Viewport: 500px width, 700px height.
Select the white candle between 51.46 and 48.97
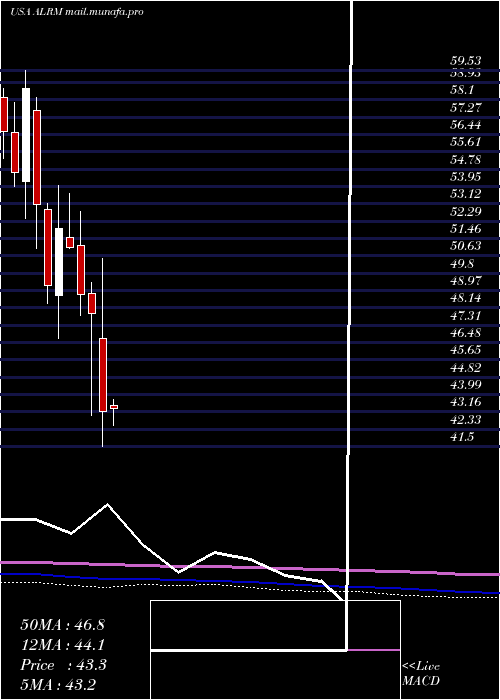click(x=59, y=262)
